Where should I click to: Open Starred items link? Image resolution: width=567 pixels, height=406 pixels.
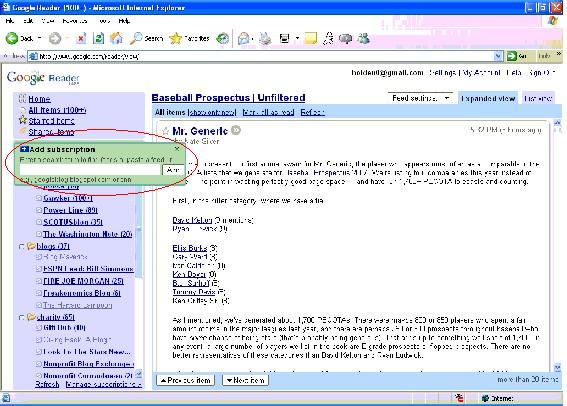(51, 121)
